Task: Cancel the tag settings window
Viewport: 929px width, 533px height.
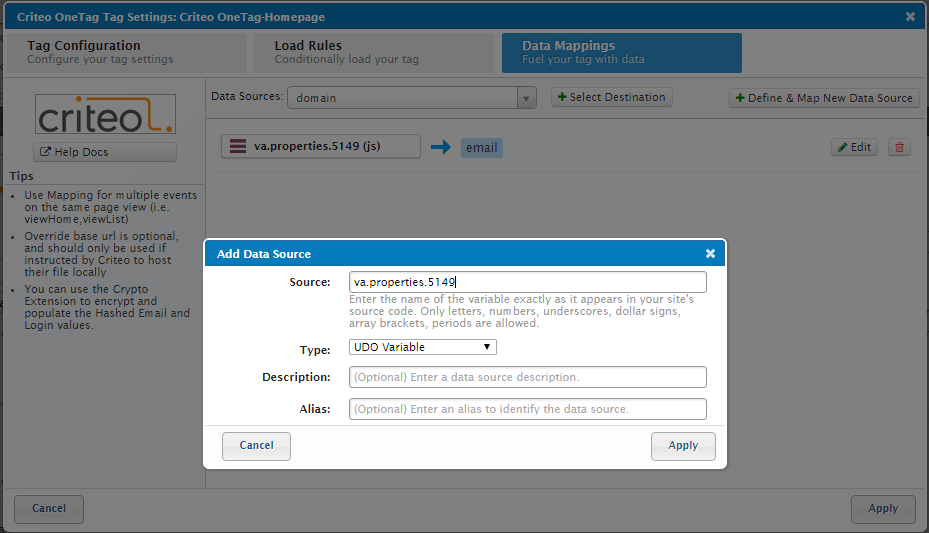Action: (x=49, y=509)
